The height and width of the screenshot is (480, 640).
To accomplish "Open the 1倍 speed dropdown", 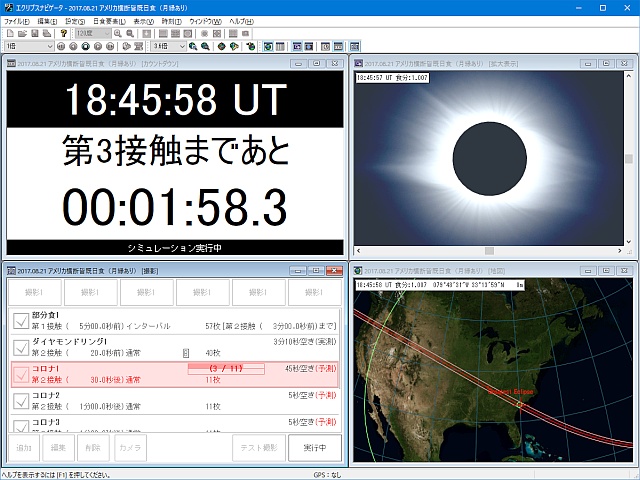I will point(46,46).
